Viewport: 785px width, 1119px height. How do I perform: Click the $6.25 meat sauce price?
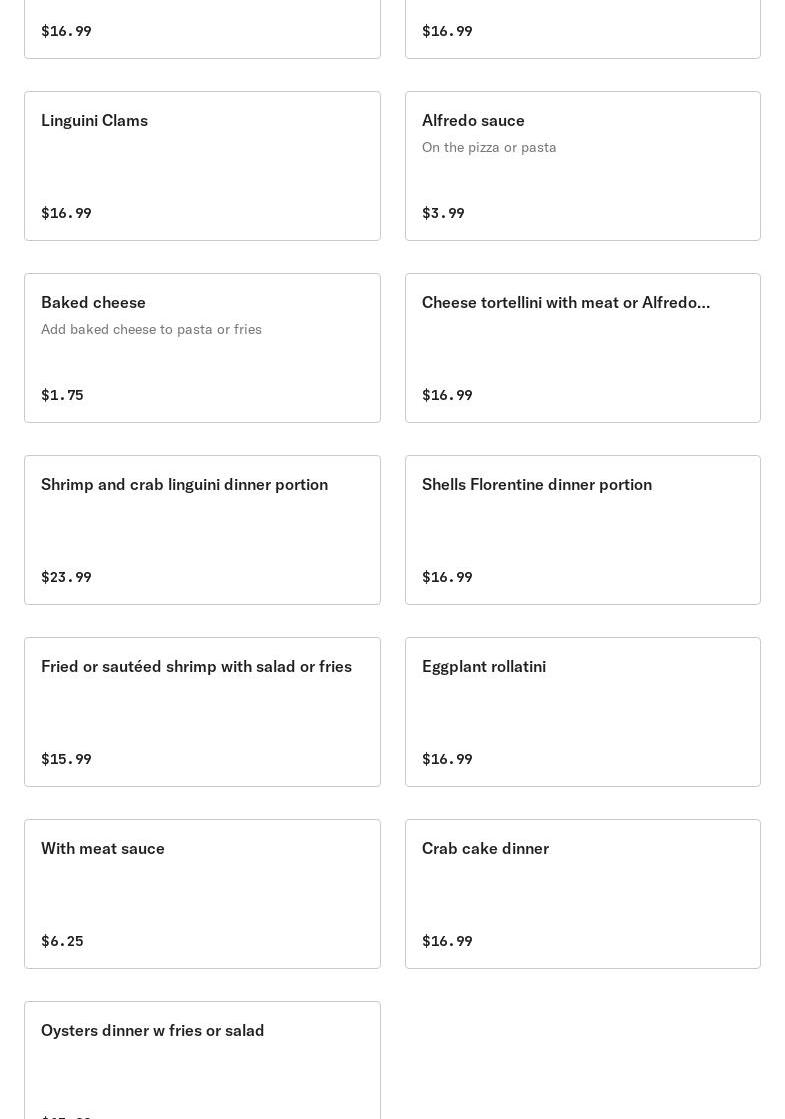pos(62,941)
